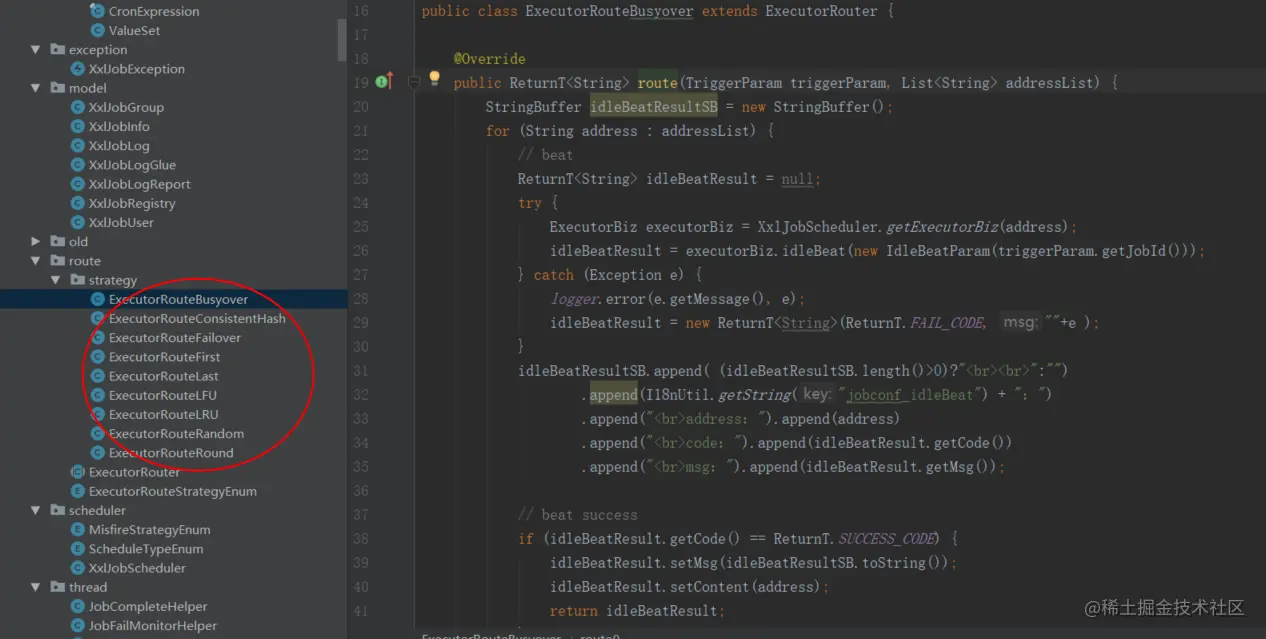This screenshot has height=639, width=1266.
Task: Click exception folder icon
Action: coord(57,49)
